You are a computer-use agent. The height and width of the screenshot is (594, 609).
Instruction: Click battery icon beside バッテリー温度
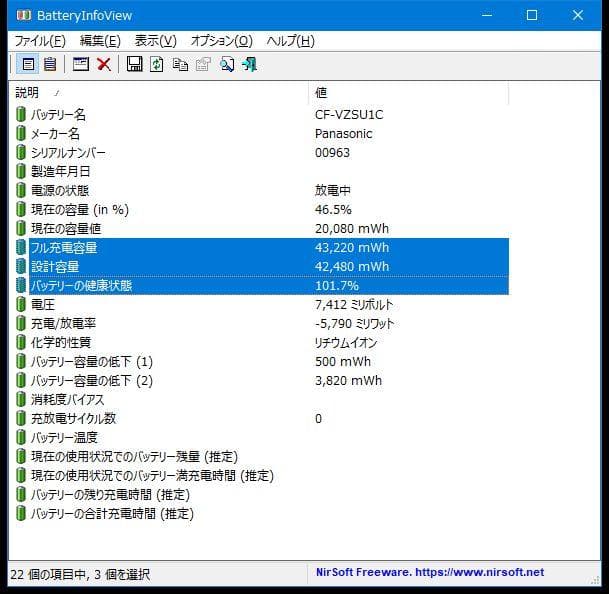pos(21,438)
